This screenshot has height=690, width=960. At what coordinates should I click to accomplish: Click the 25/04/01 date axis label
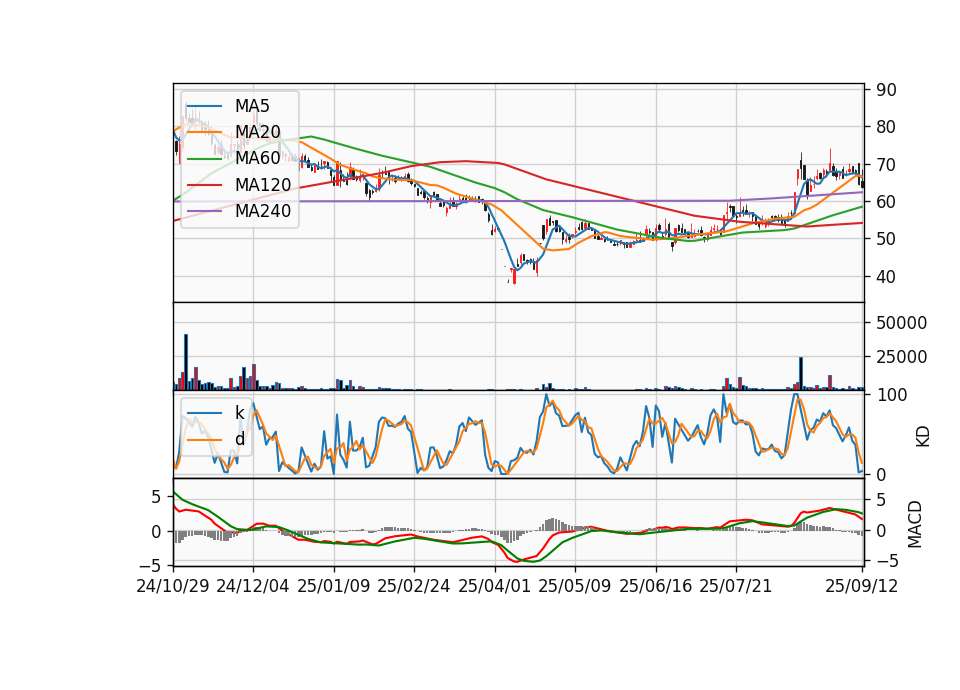tap(494, 586)
